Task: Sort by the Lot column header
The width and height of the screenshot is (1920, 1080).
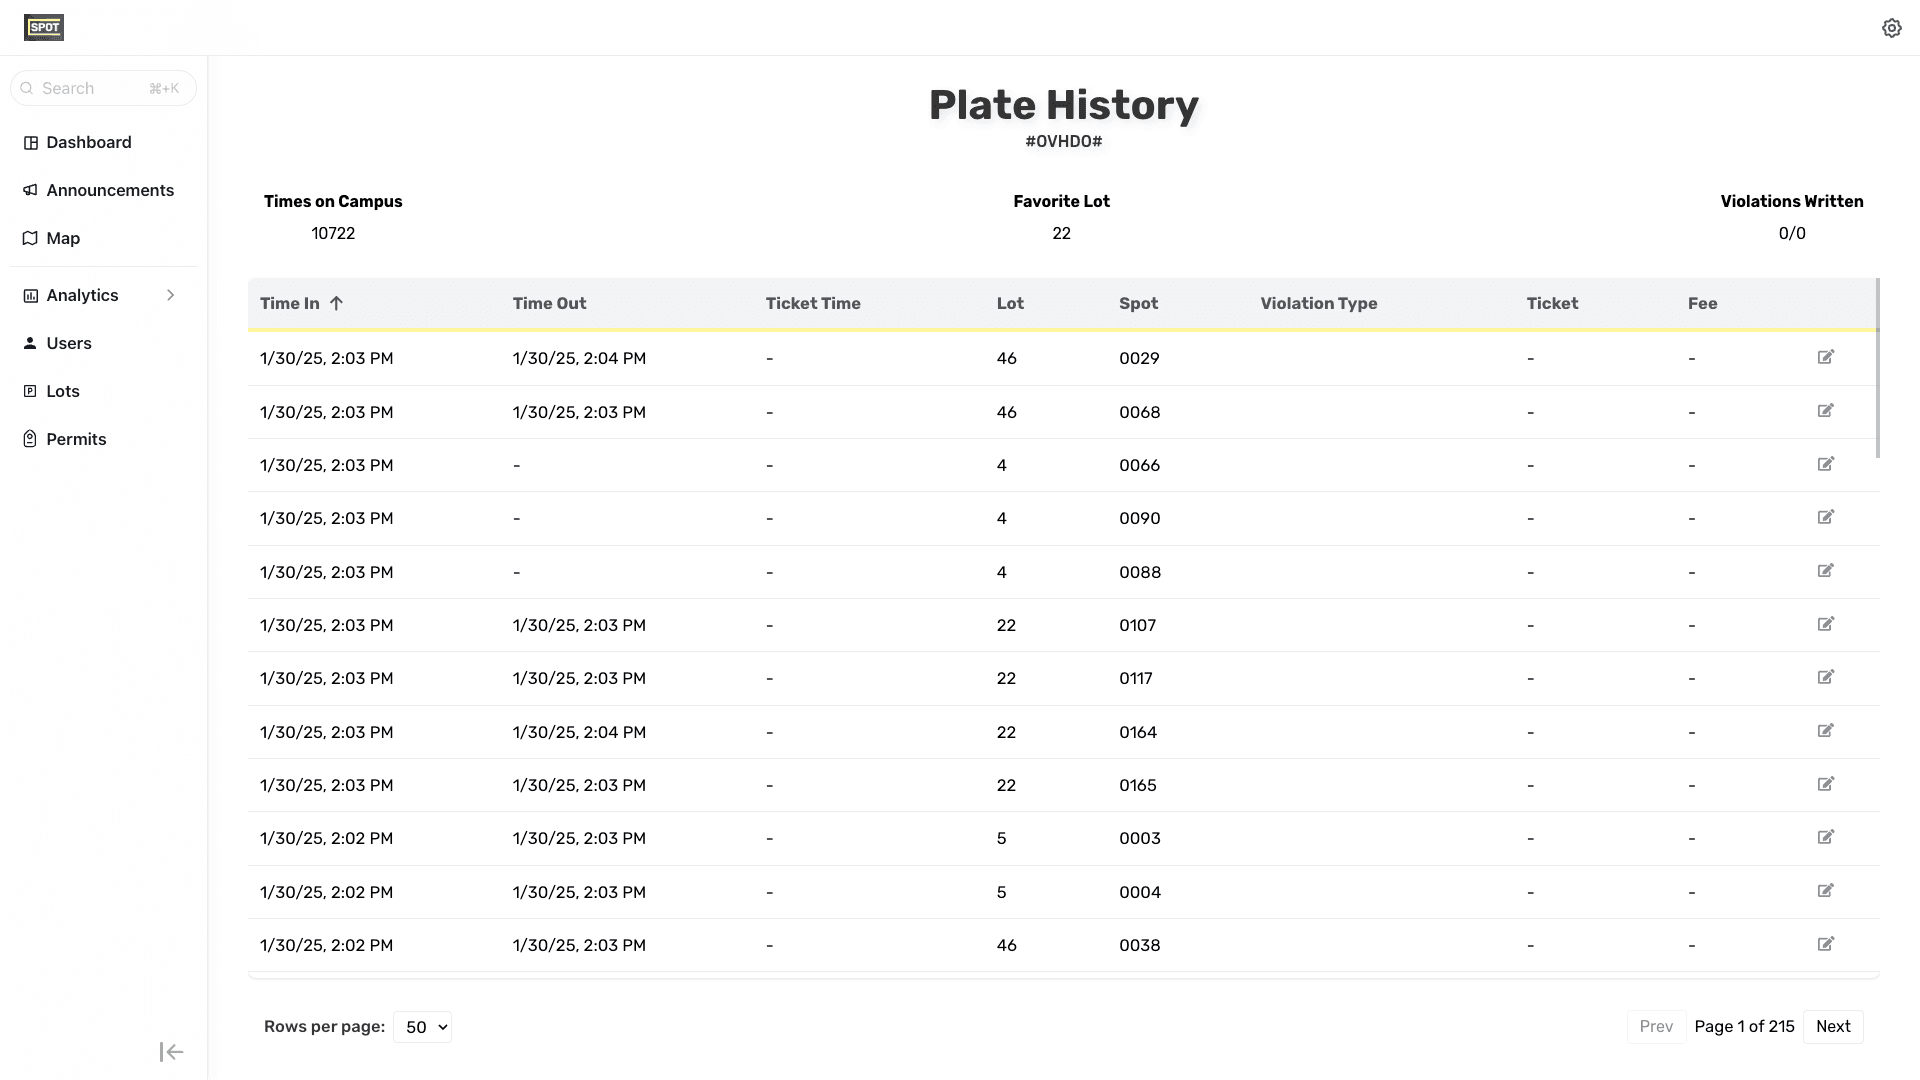Action: pyautogui.click(x=1009, y=303)
